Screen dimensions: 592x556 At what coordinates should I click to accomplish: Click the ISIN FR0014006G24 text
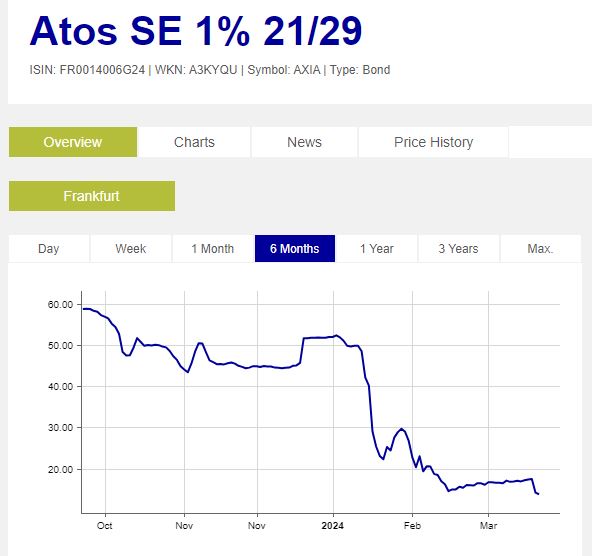tap(87, 70)
